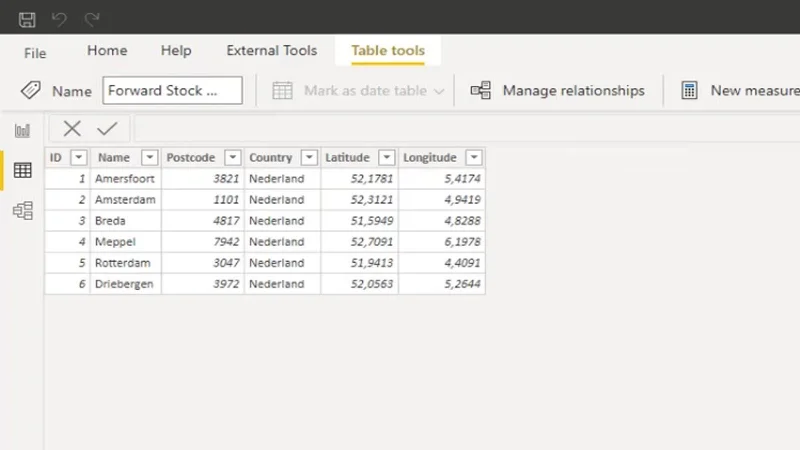800x450 pixels.
Task: Commit formula with checkmark icon
Action: (x=107, y=129)
